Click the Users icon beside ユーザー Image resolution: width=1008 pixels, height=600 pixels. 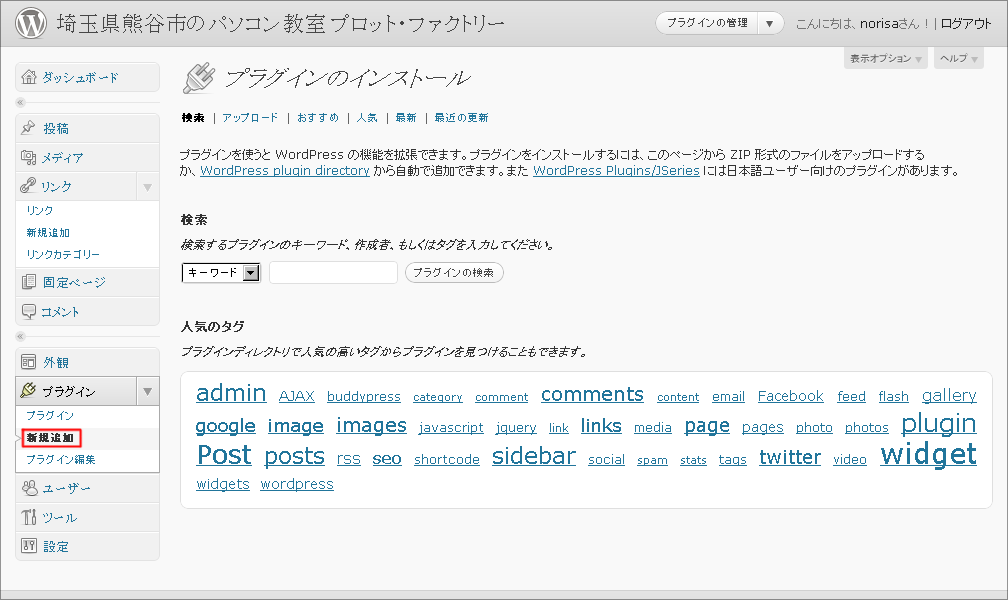pyautogui.click(x=29, y=488)
